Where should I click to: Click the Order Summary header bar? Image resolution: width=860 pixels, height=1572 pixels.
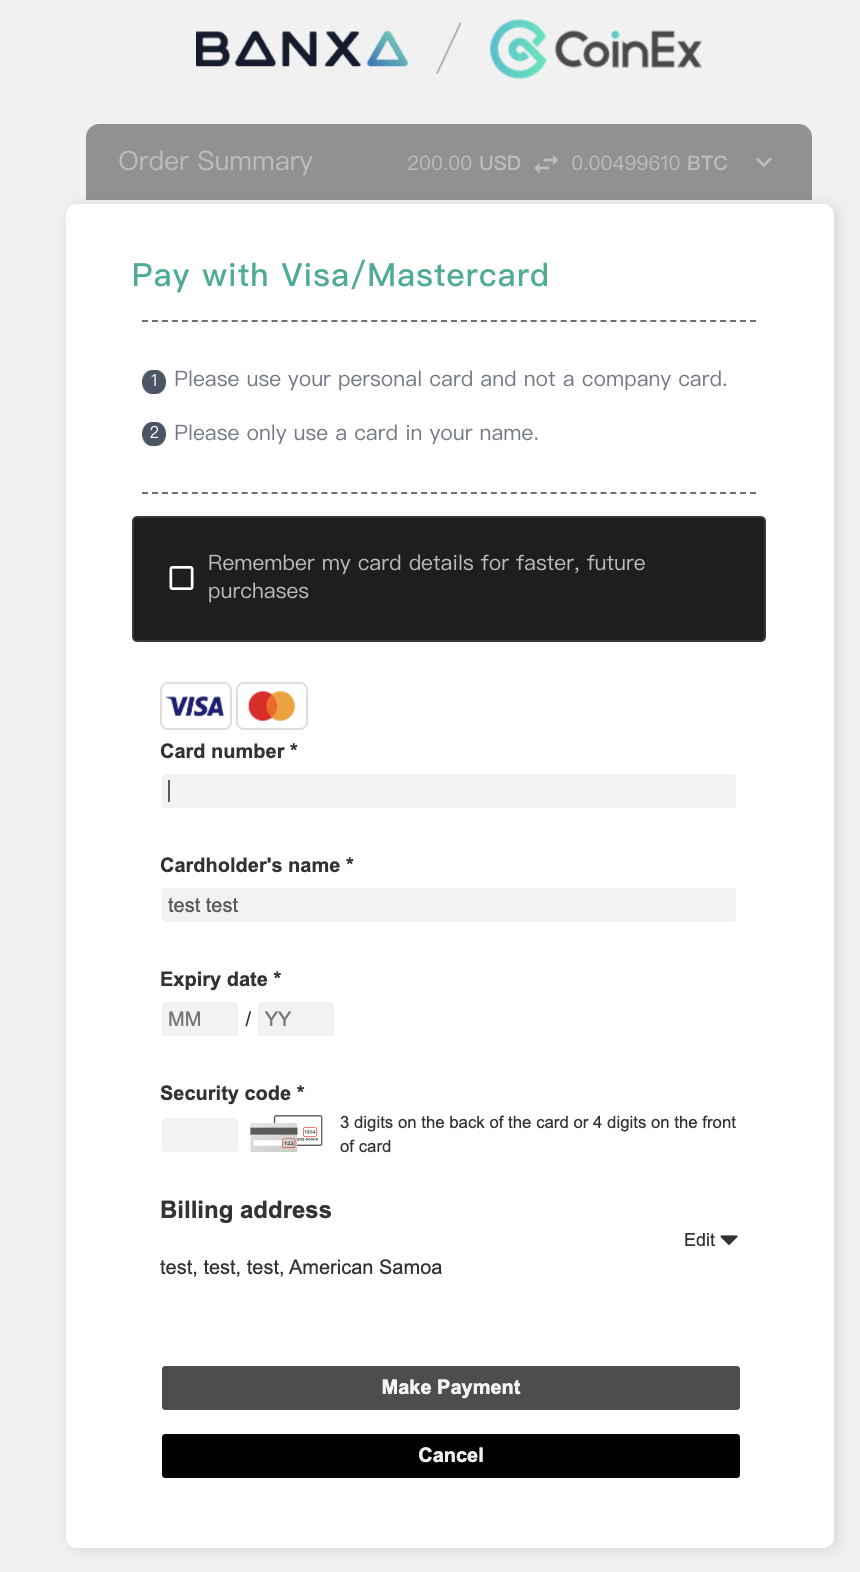pos(449,162)
